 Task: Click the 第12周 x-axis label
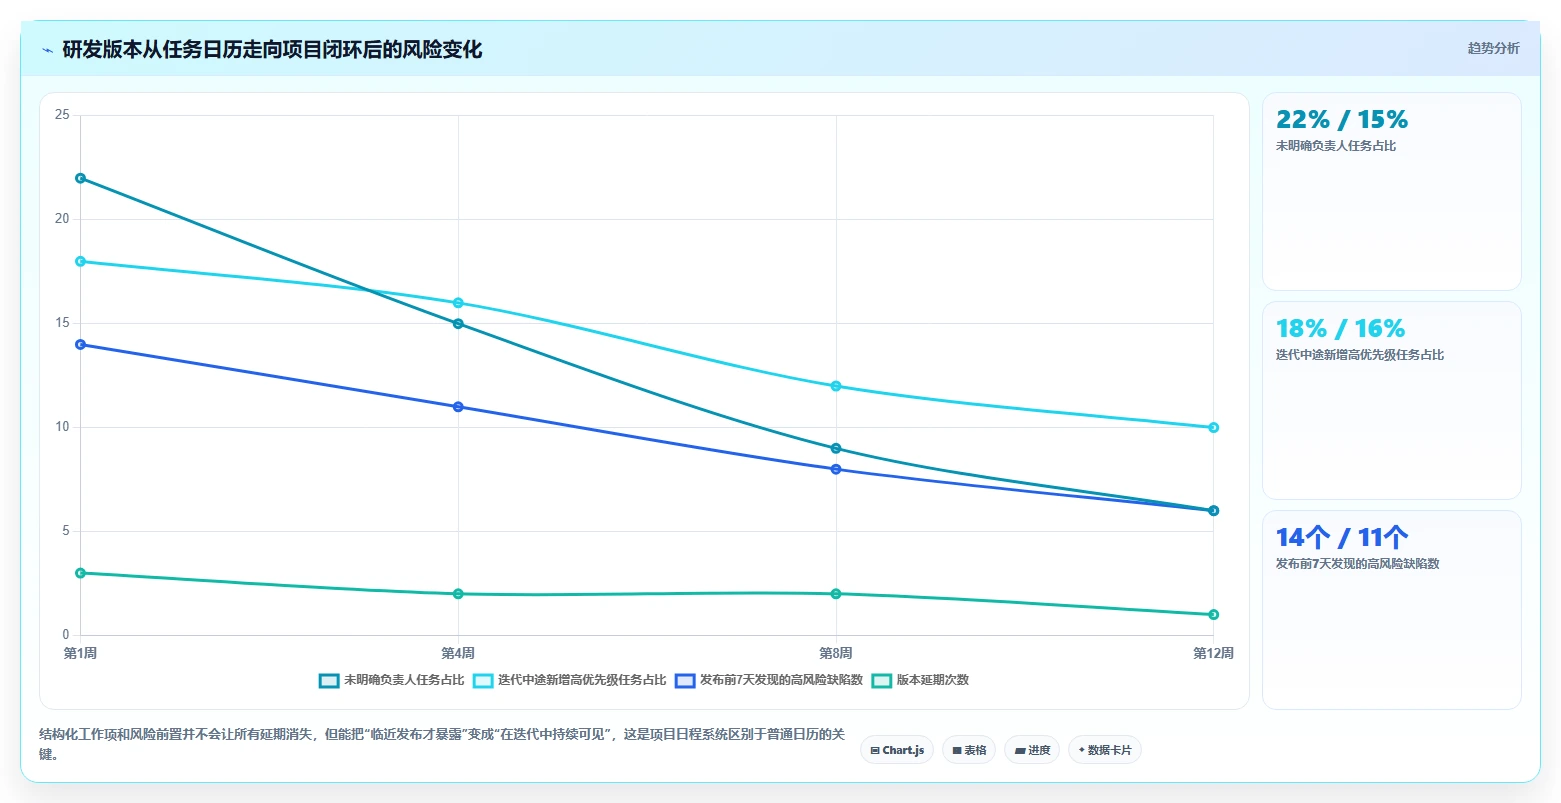(x=1213, y=654)
